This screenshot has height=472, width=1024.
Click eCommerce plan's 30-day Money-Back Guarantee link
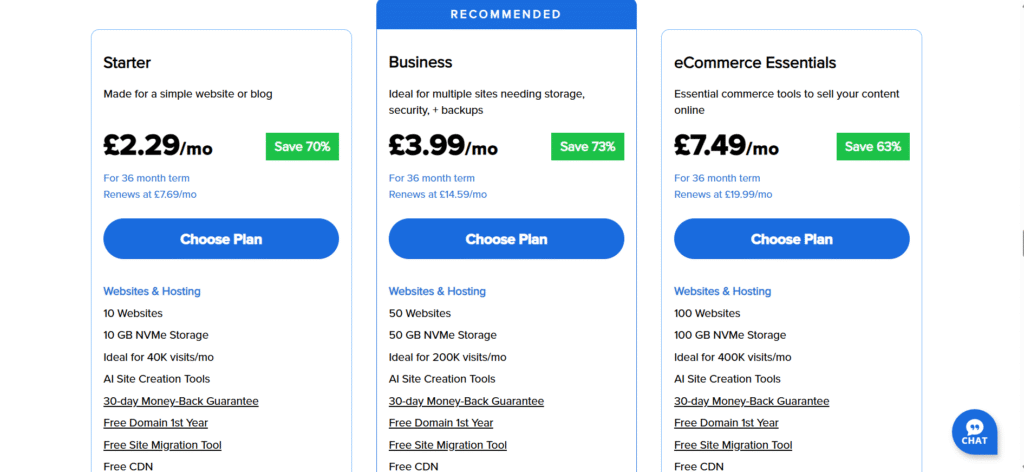tap(752, 401)
